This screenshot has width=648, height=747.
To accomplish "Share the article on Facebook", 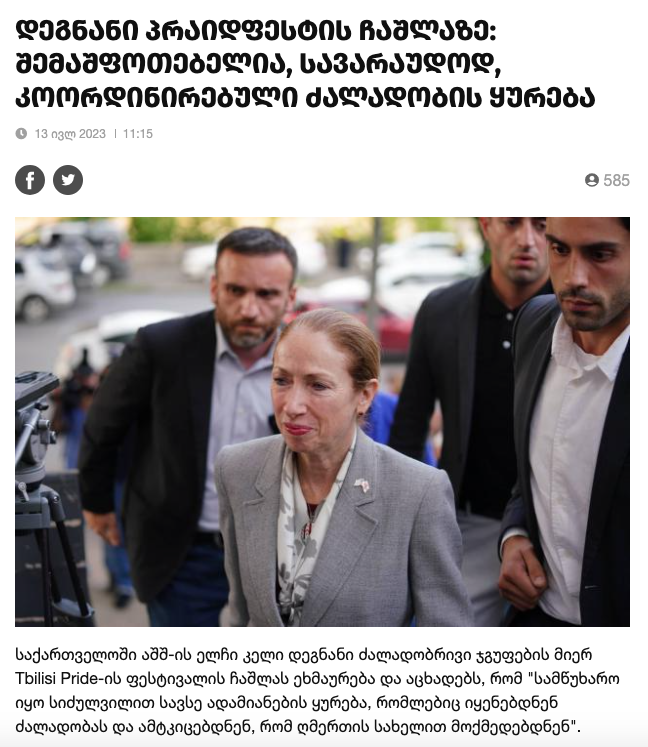I will (30, 180).
